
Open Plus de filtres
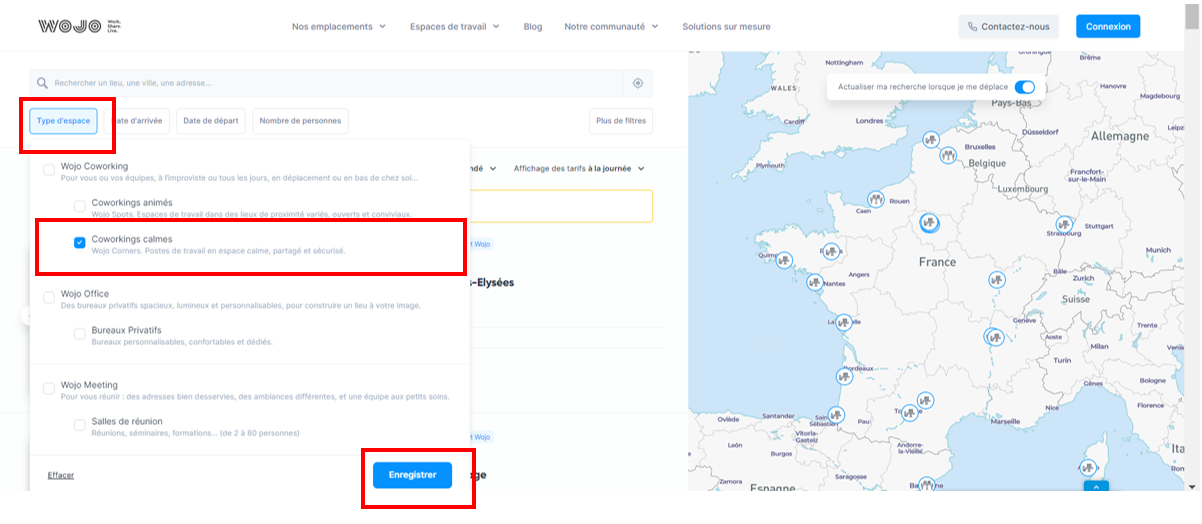pyautogui.click(x=621, y=121)
